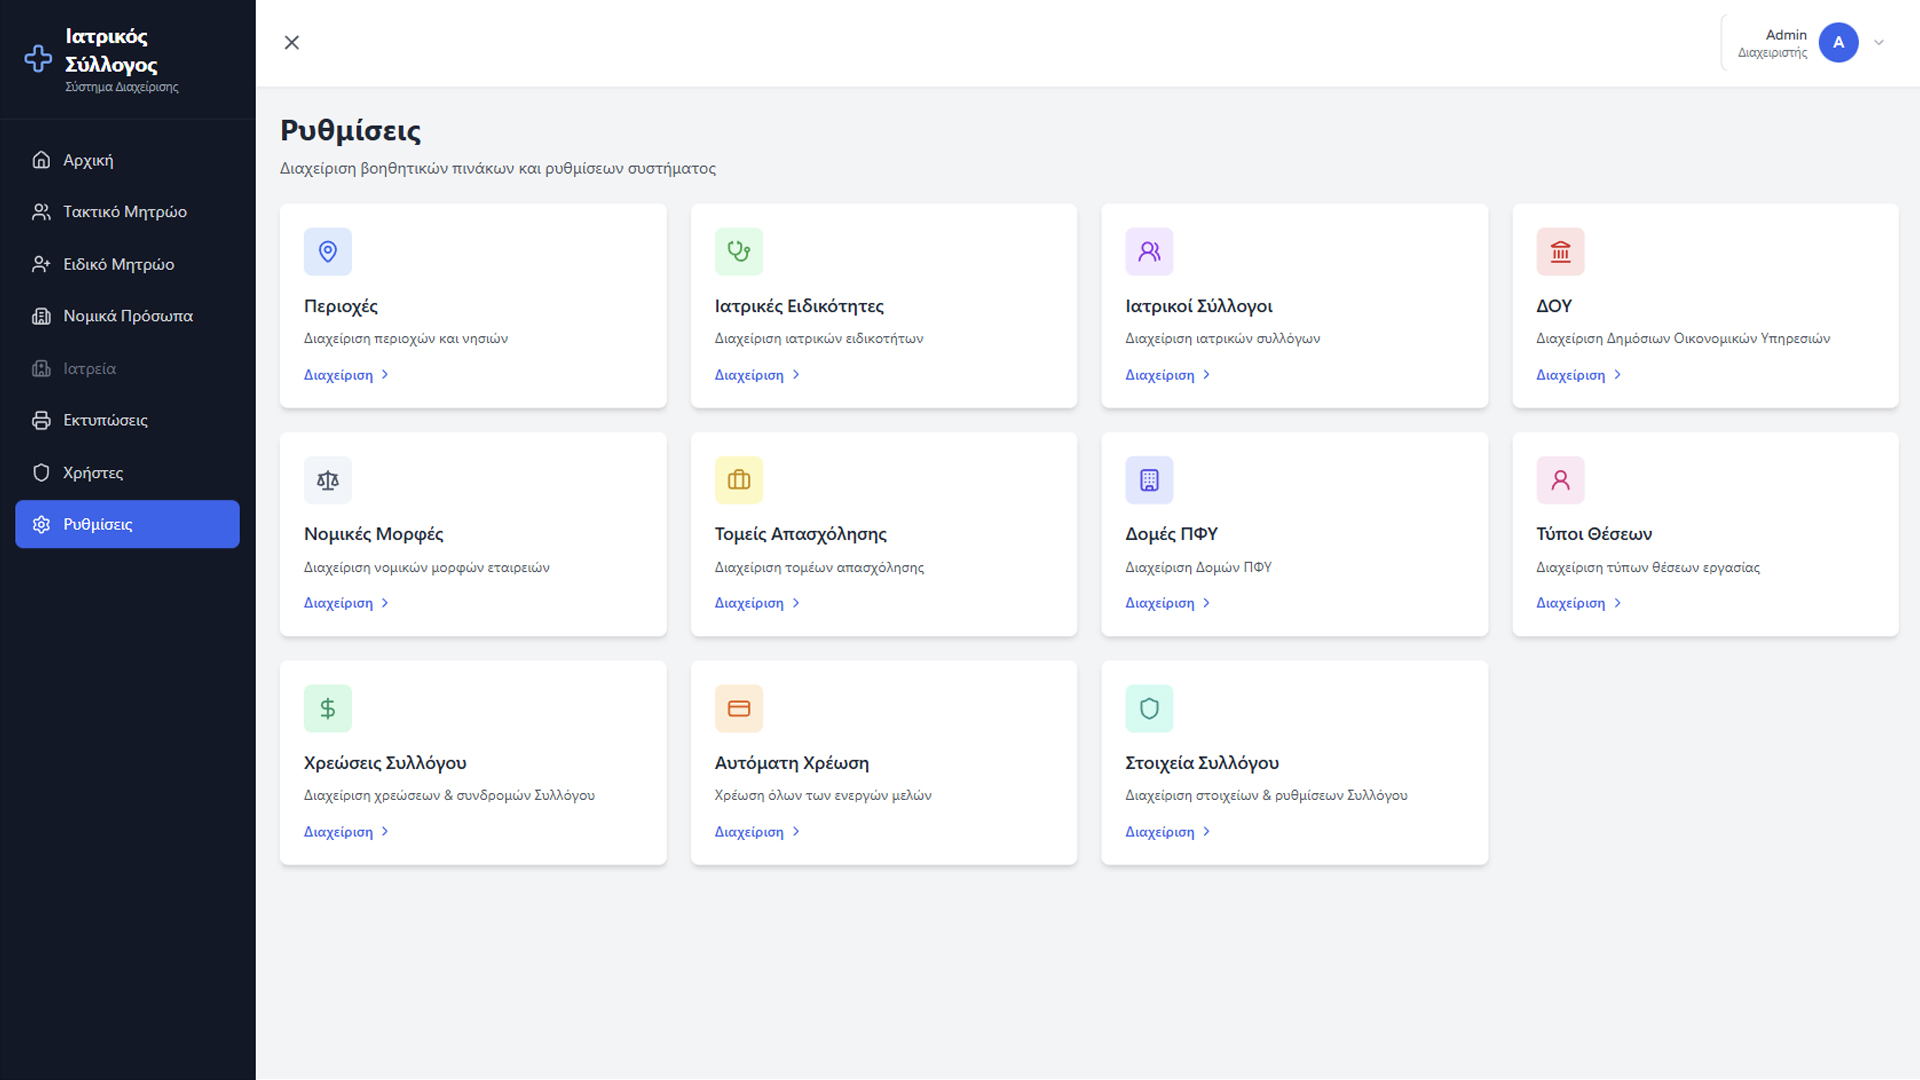Click the dollar icon for Χρεώσεις Συλλόγου
The image size is (1920, 1080).
327,708
